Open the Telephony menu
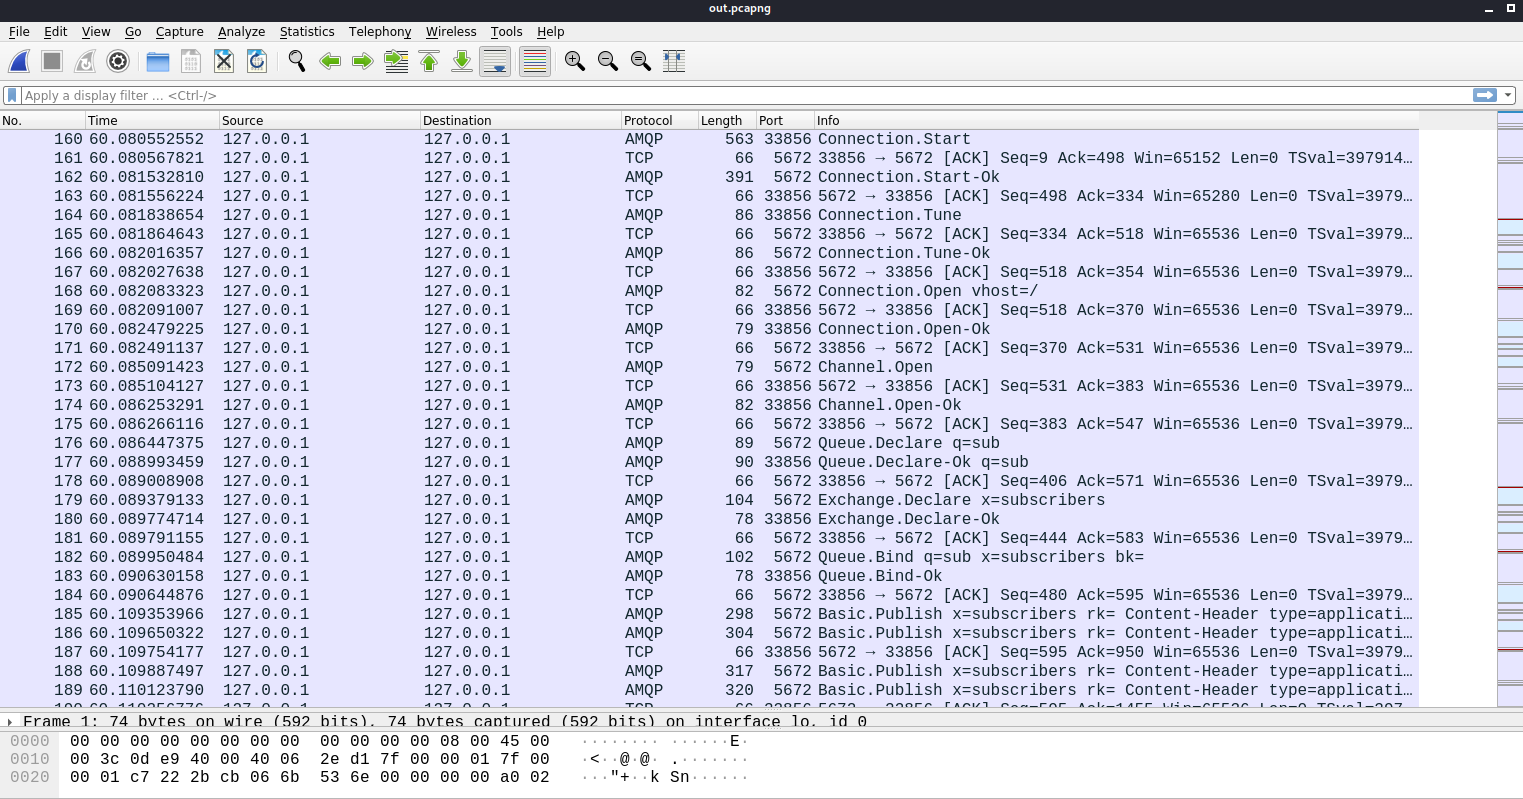 (x=380, y=31)
